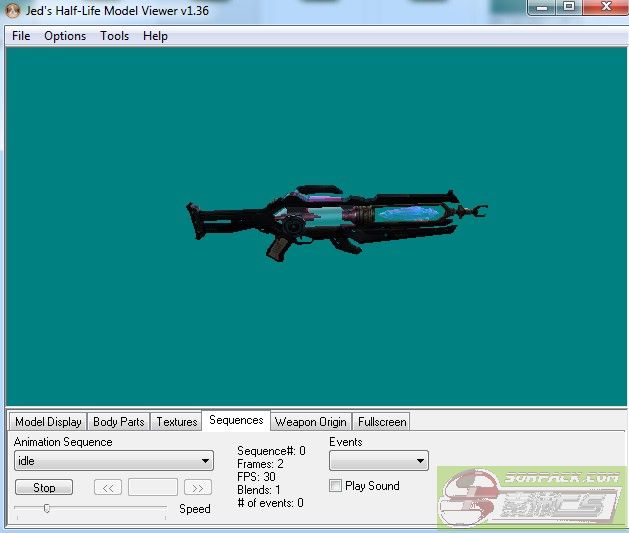Image resolution: width=629 pixels, height=533 pixels.
Task: Click the app icon in the title bar
Action: pyautogui.click(x=12, y=9)
